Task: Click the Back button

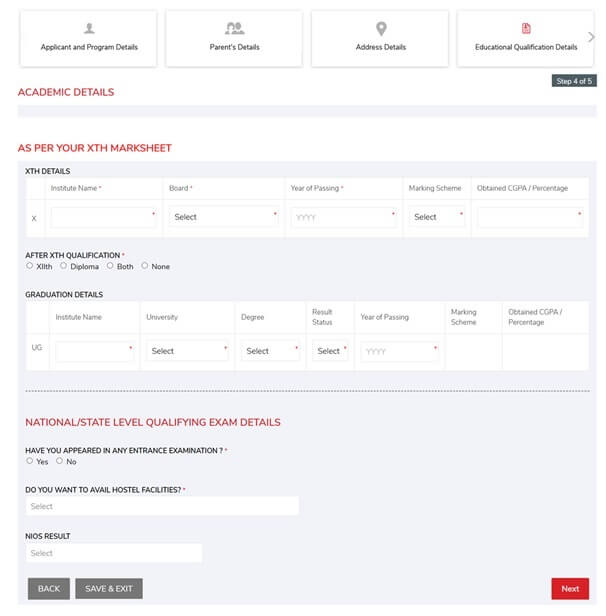Action: coord(49,588)
